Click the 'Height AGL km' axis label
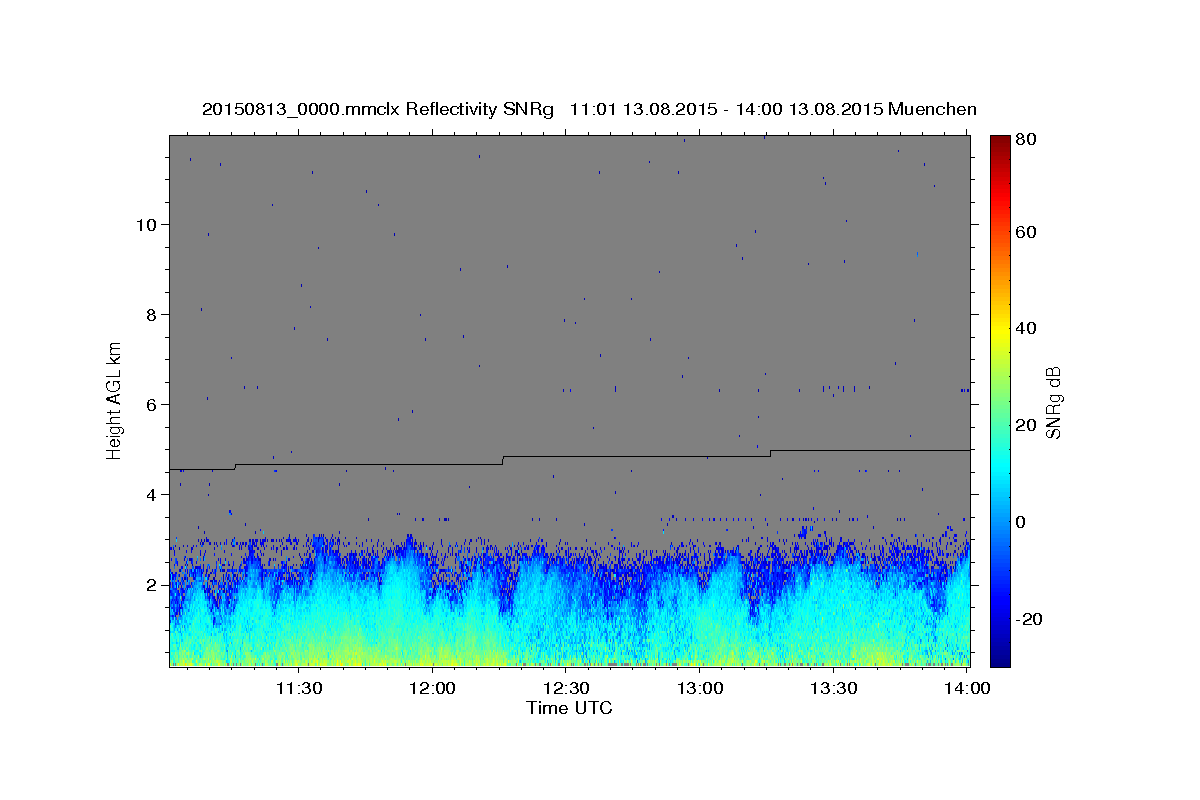 [114, 400]
